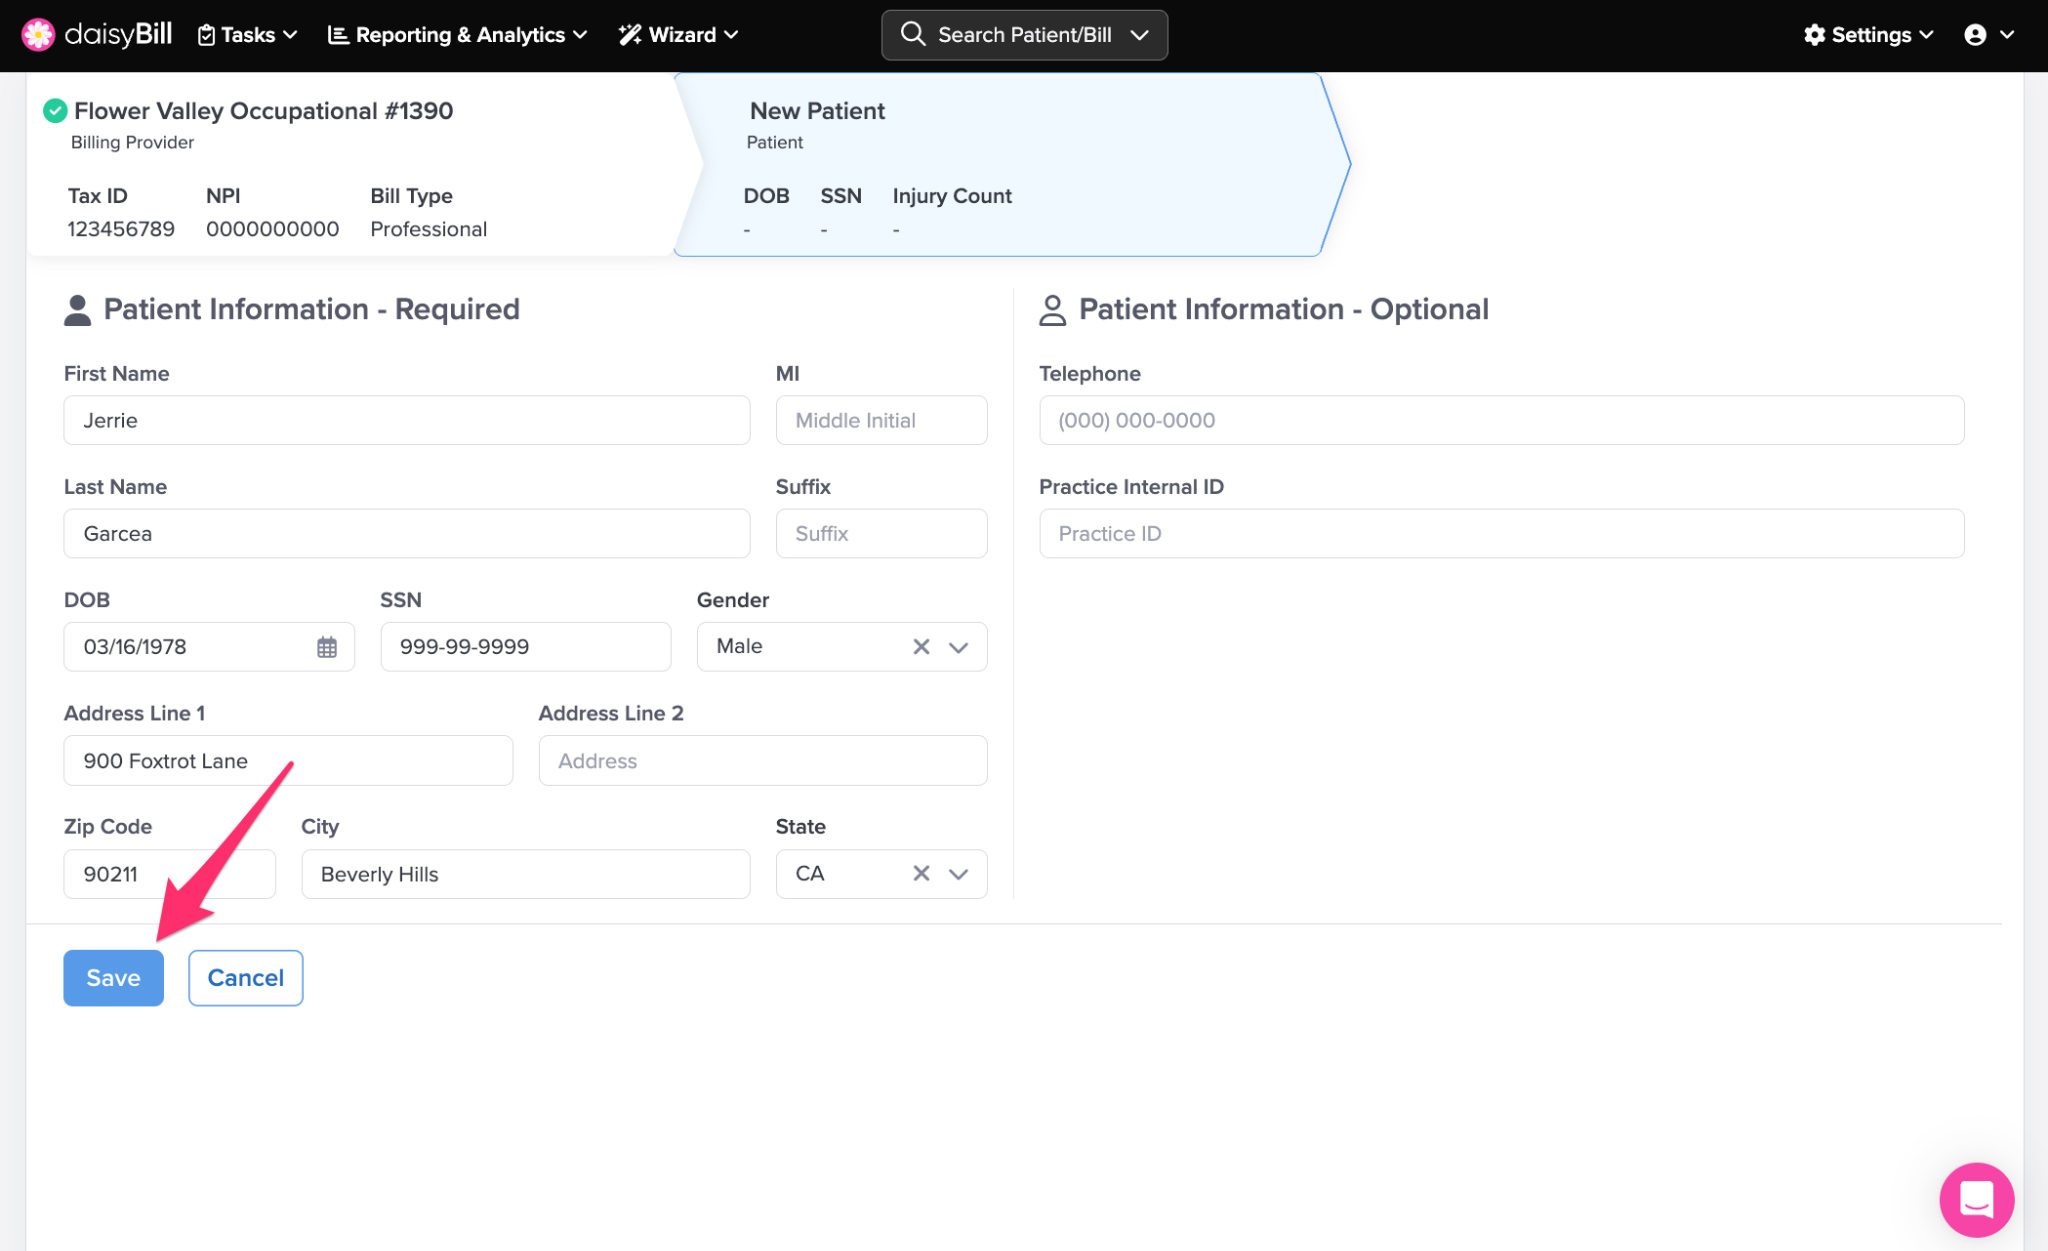Click the green billing provider checkmark

[x=55, y=111]
